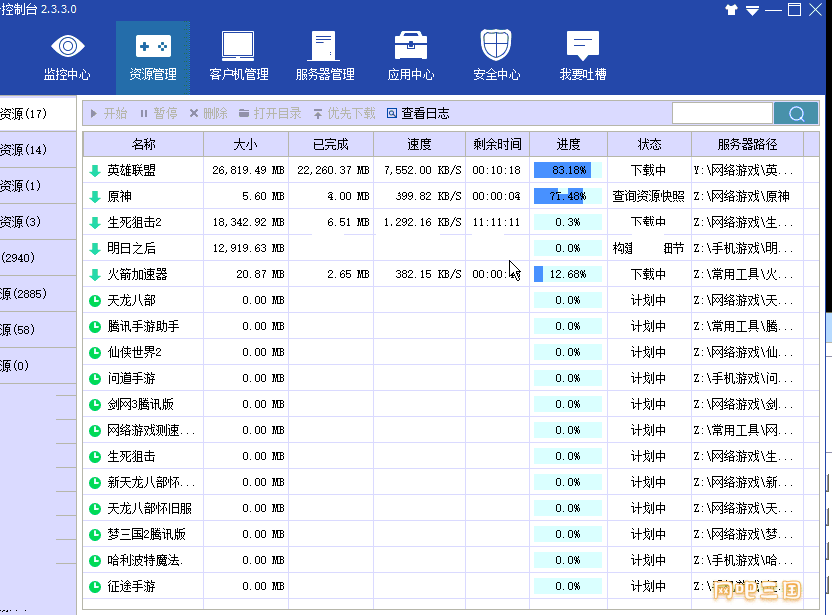Viewport: 832px width, 615px height.
Task: Click into the search input field
Action: click(722, 113)
